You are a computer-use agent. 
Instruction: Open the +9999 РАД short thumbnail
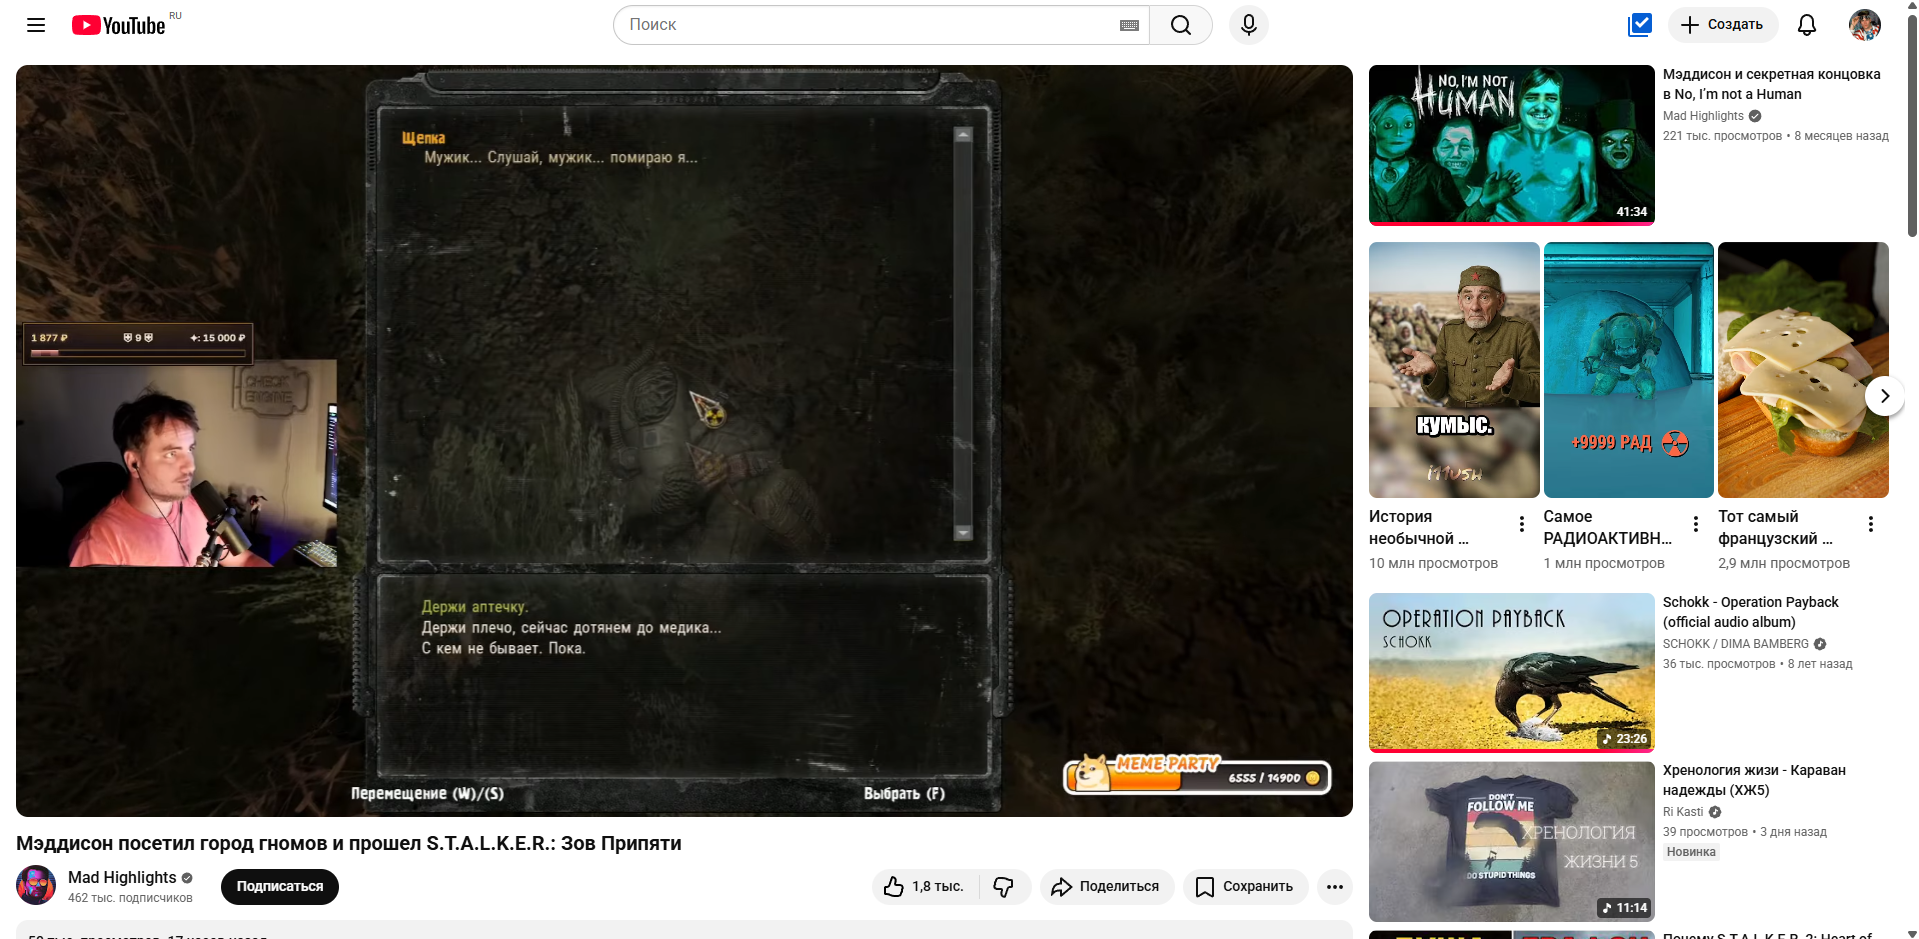tap(1629, 370)
